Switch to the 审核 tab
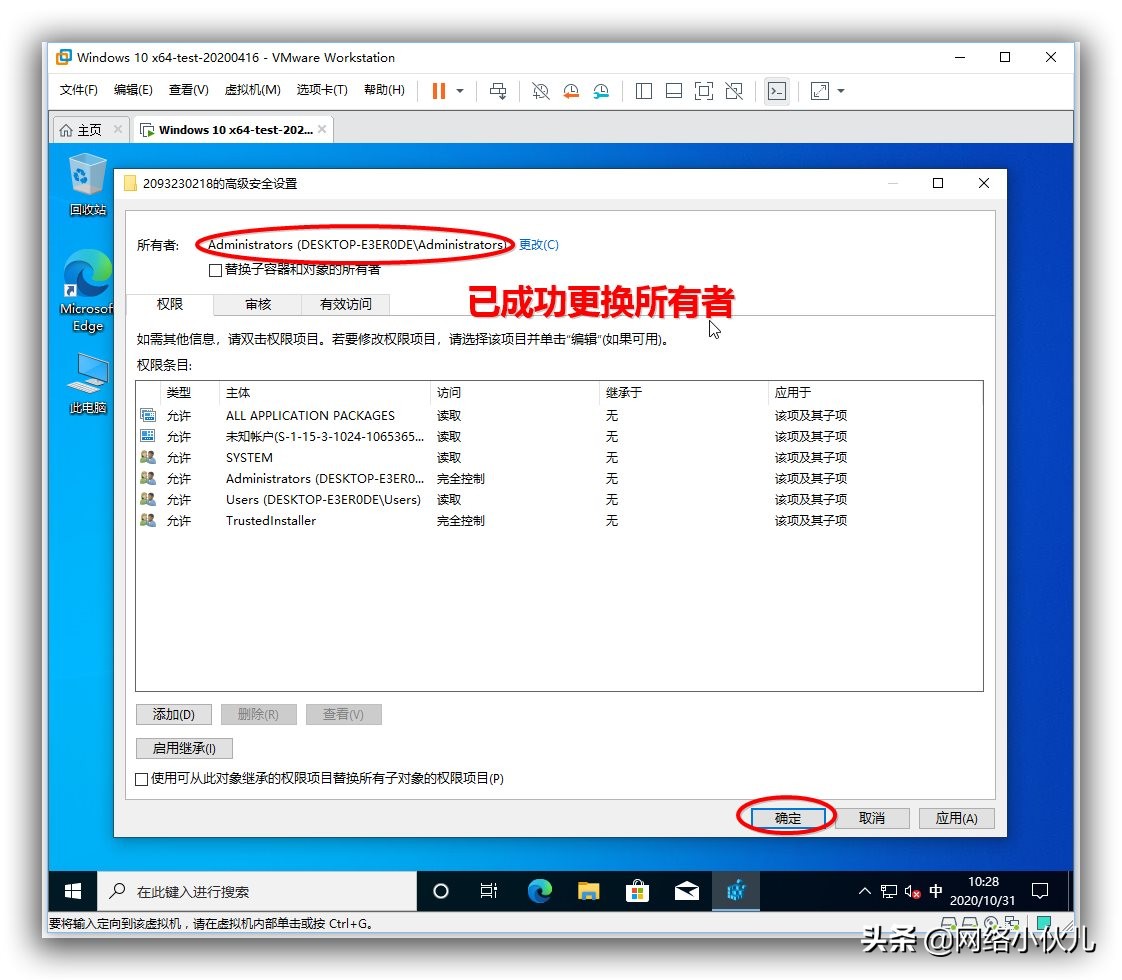The image size is (1122, 980). coord(256,304)
